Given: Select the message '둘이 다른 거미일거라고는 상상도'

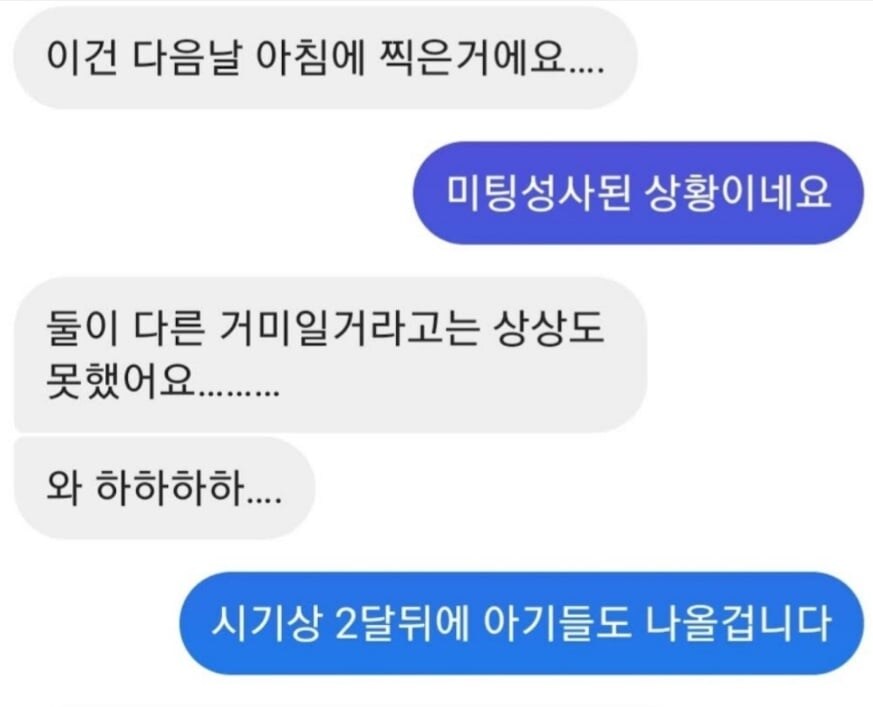Looking at the screenshot, I should pyautogui.click(x=330, y=355).
